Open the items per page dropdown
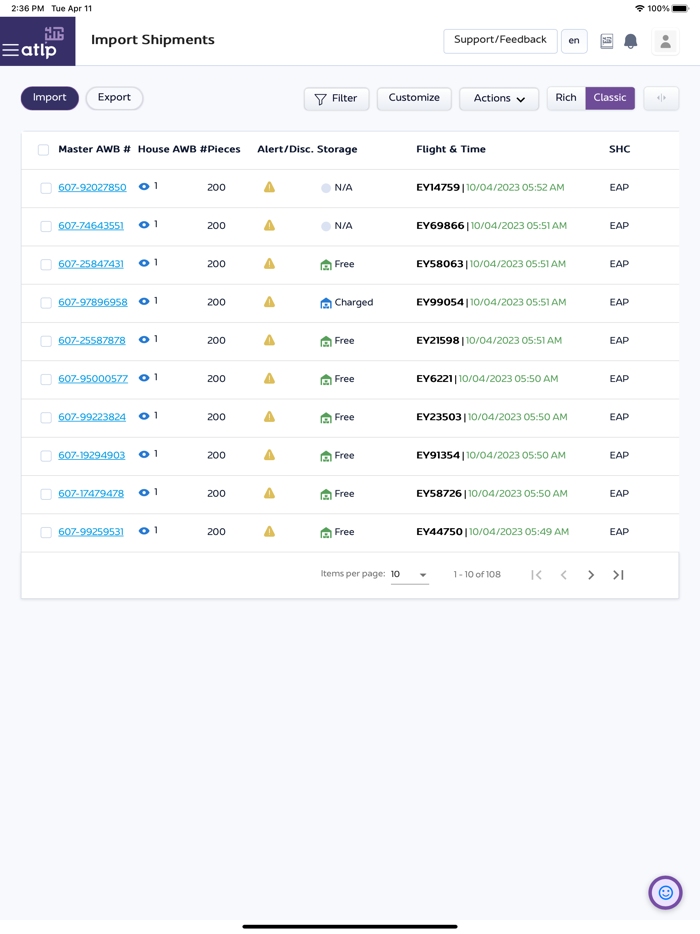The height and width of the screenshot is (934, 700). [x=409, y=575]
